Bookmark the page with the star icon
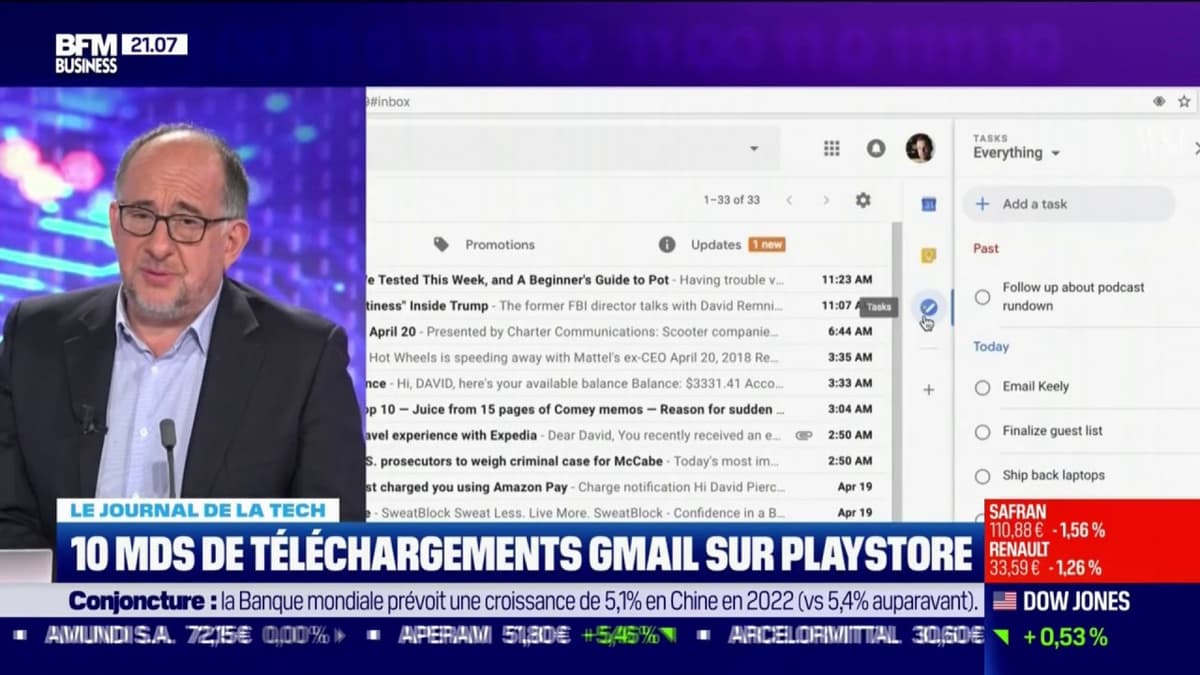The width and height of the screenshot is (1200, 675). pos(1184,101)
